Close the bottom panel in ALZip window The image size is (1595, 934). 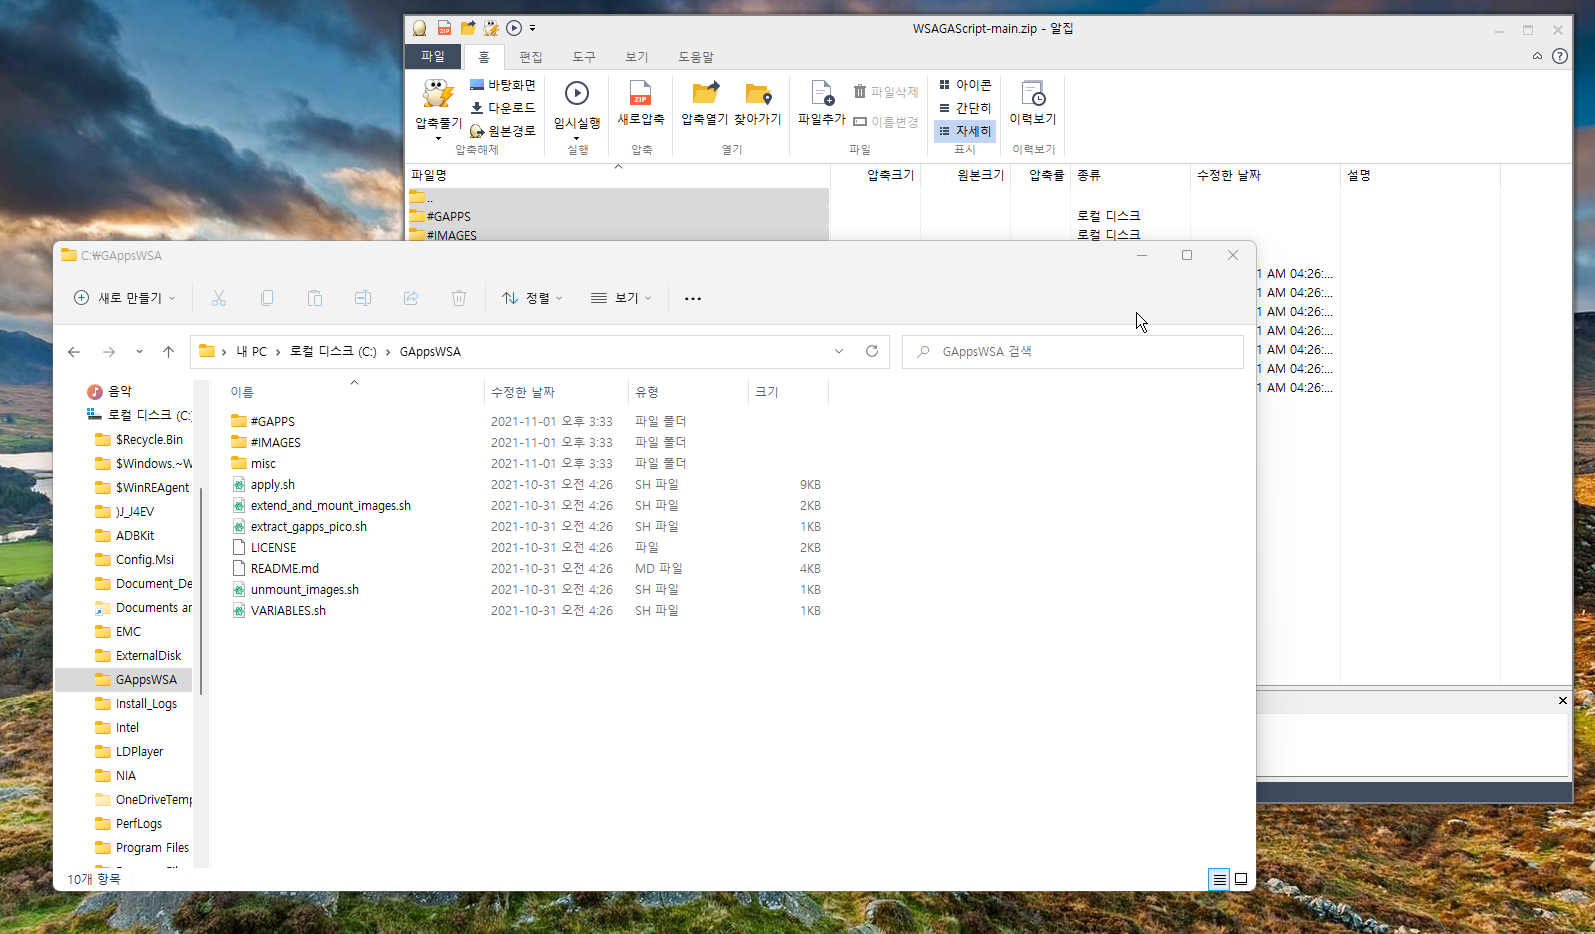[1562, 701]
